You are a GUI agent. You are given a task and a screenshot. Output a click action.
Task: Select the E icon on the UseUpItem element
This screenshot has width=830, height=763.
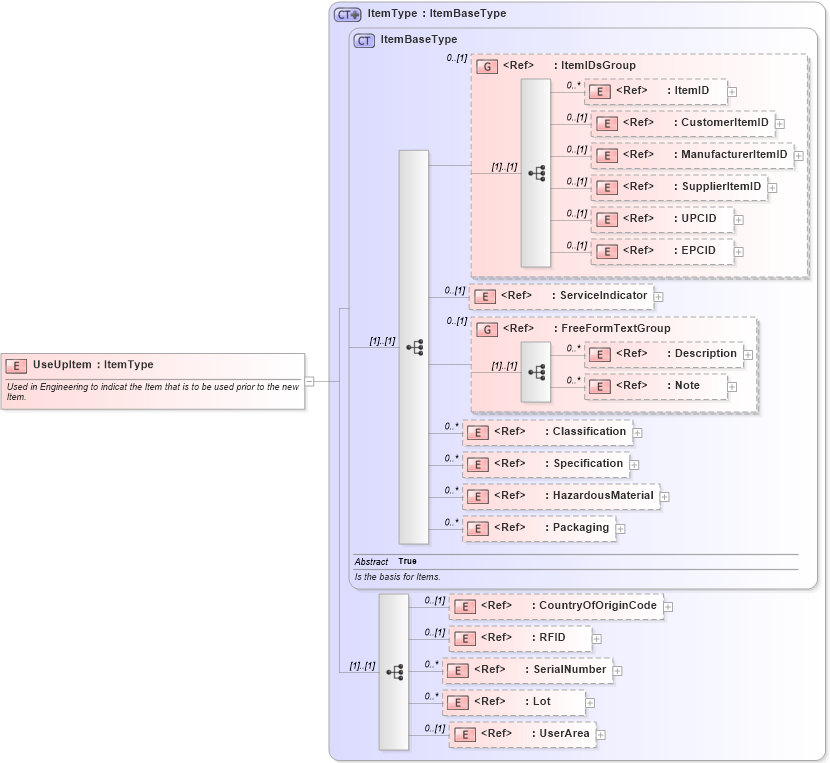(16, 365)
